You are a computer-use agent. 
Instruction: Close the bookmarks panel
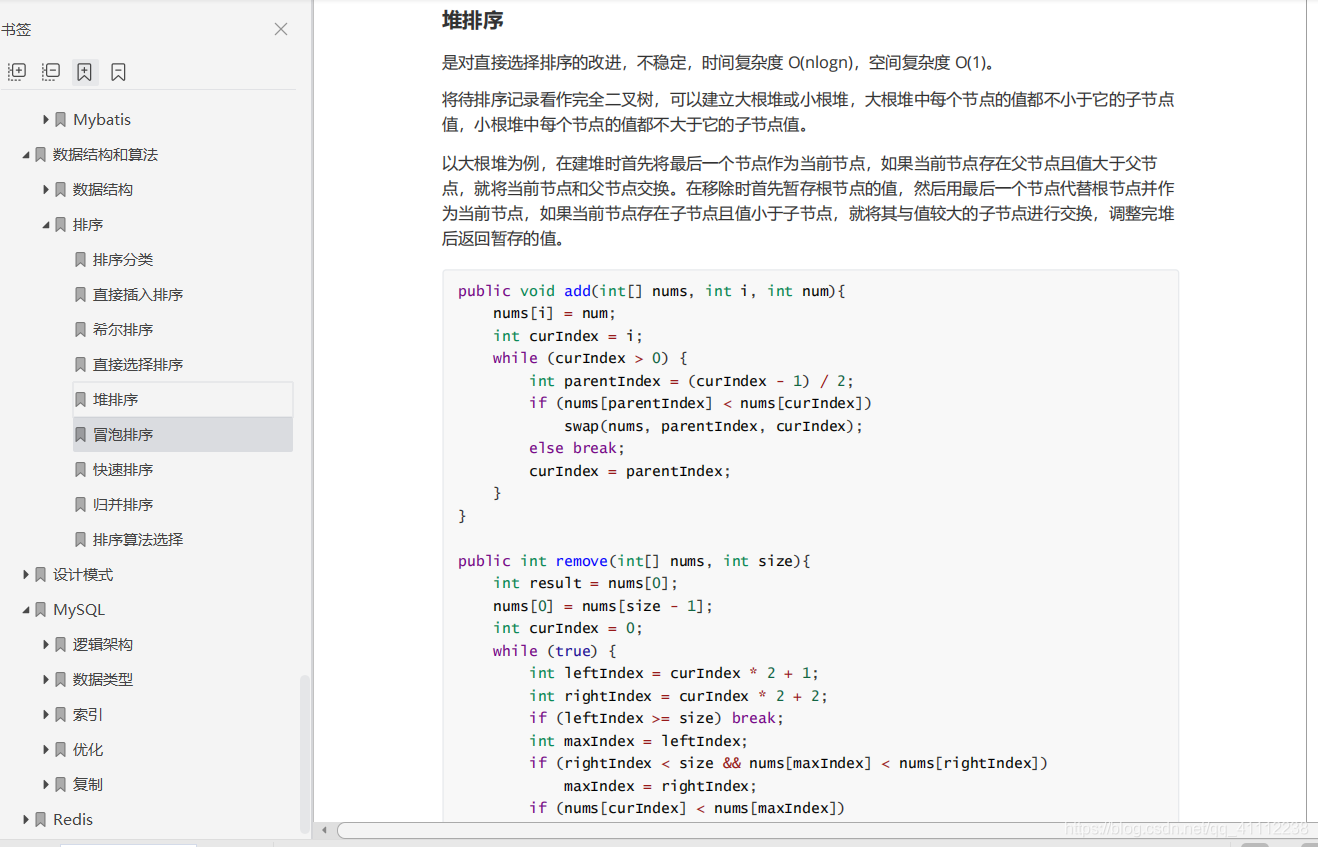click(x=281, y=29)
